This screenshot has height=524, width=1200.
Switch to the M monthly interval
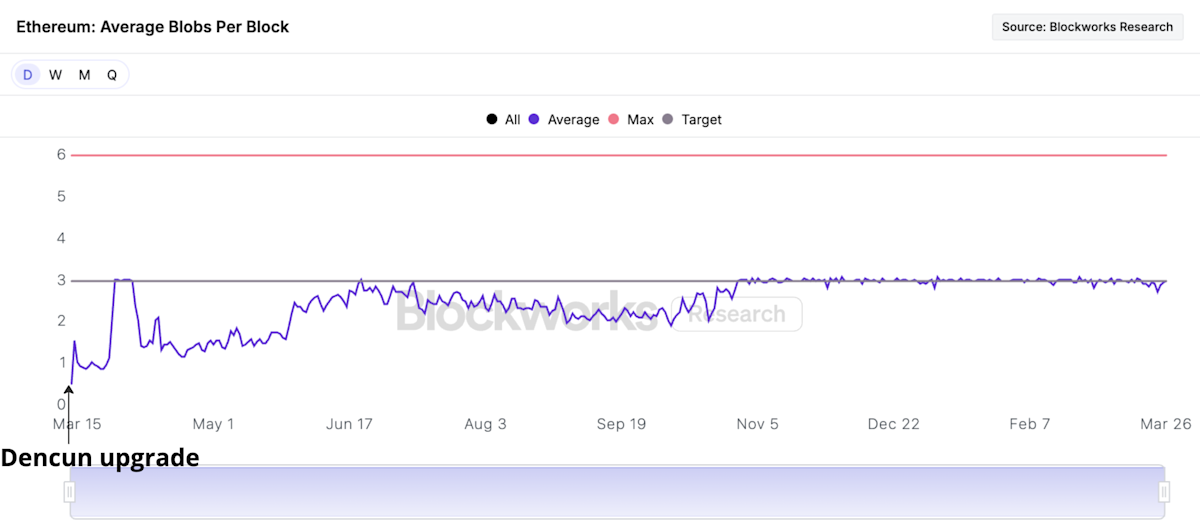[84, 75]
